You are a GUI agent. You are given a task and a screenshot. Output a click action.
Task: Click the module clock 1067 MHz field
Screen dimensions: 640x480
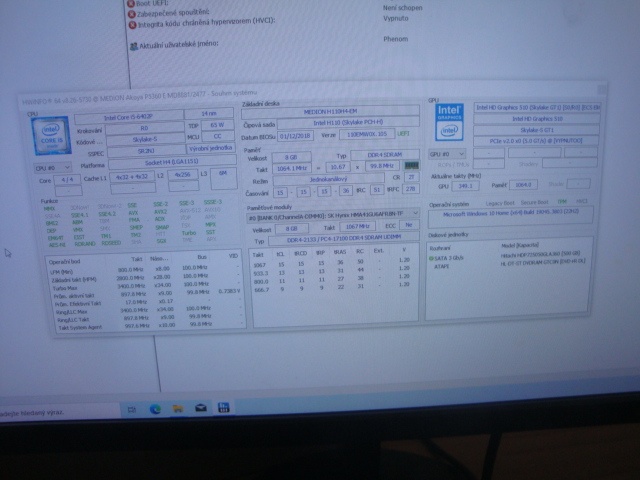[357, 226]
